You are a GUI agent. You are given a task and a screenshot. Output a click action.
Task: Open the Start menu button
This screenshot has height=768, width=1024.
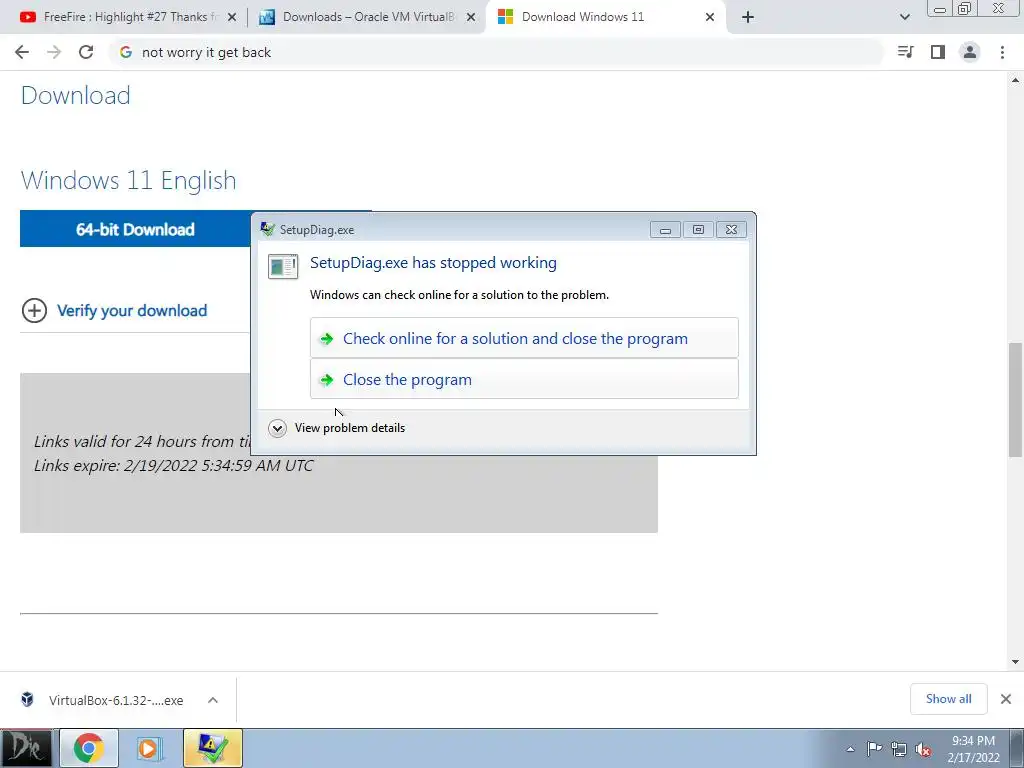(26, 748)
